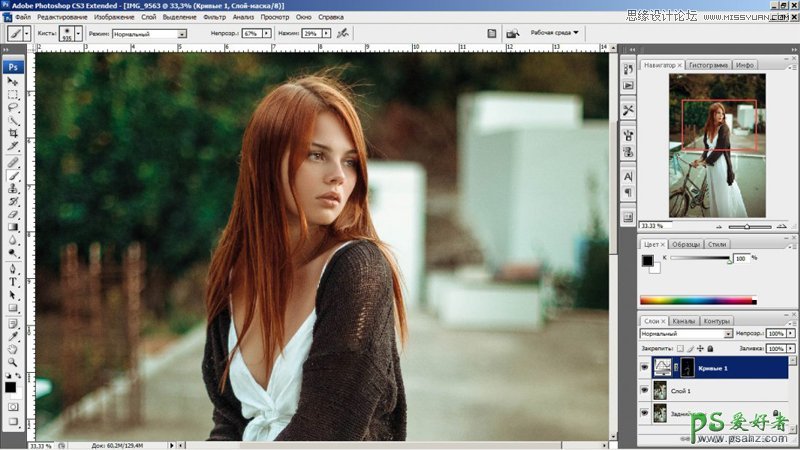This screenshot has width=800, height=450.
Task: Open the Фильтр menu
Action: coord(214,18)
